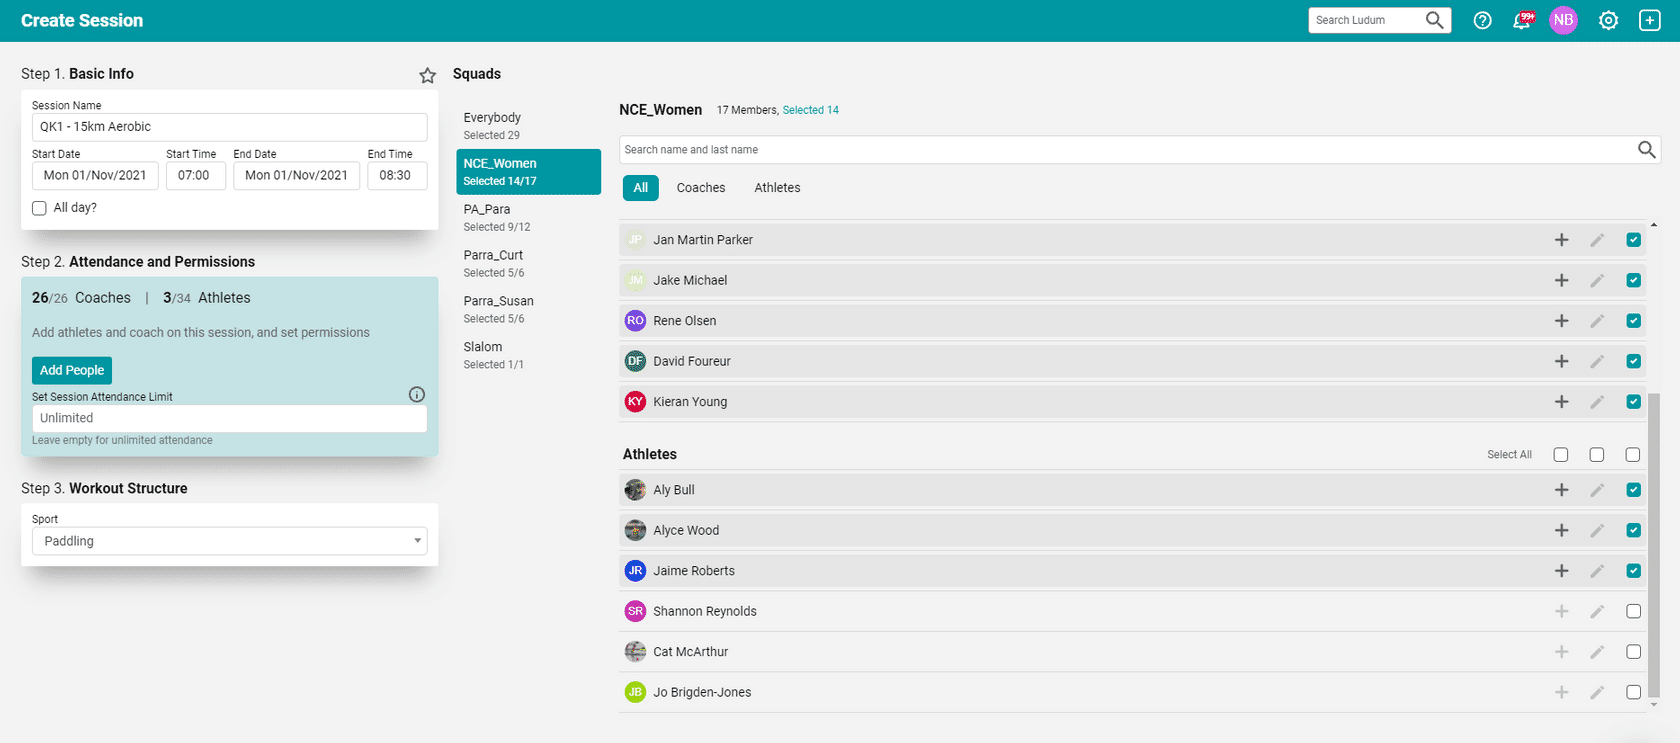The width and height of the screenshot is (1680, 743).
Task: Click the pencil icon for Jake Michael
Action: (1597, 280)
